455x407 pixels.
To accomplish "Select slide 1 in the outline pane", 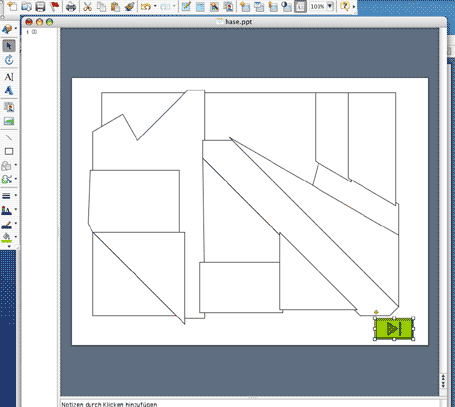I will (34, 32).
